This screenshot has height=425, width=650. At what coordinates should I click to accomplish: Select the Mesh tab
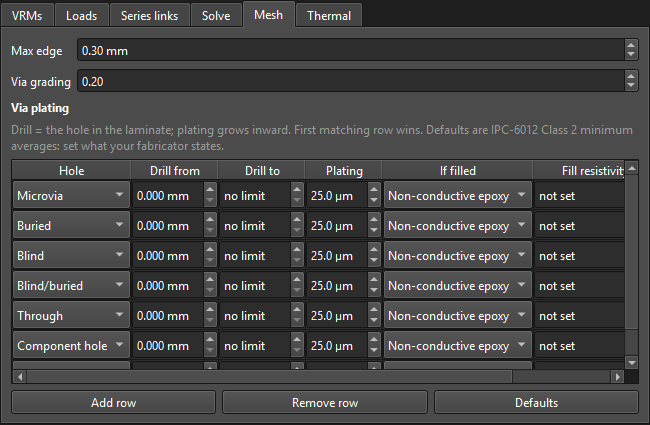[269, 15]
